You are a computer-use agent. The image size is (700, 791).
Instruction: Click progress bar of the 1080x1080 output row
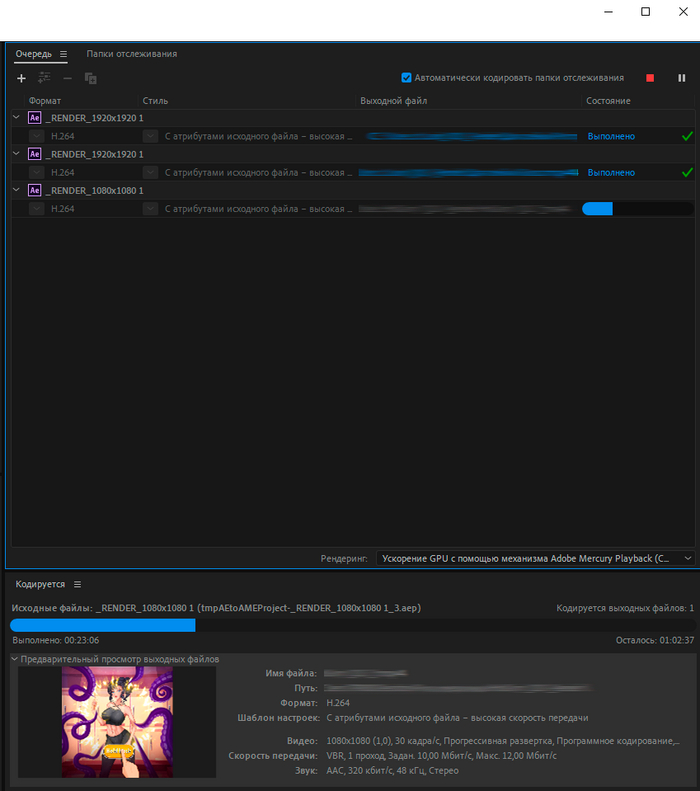(x=638, y=209)
